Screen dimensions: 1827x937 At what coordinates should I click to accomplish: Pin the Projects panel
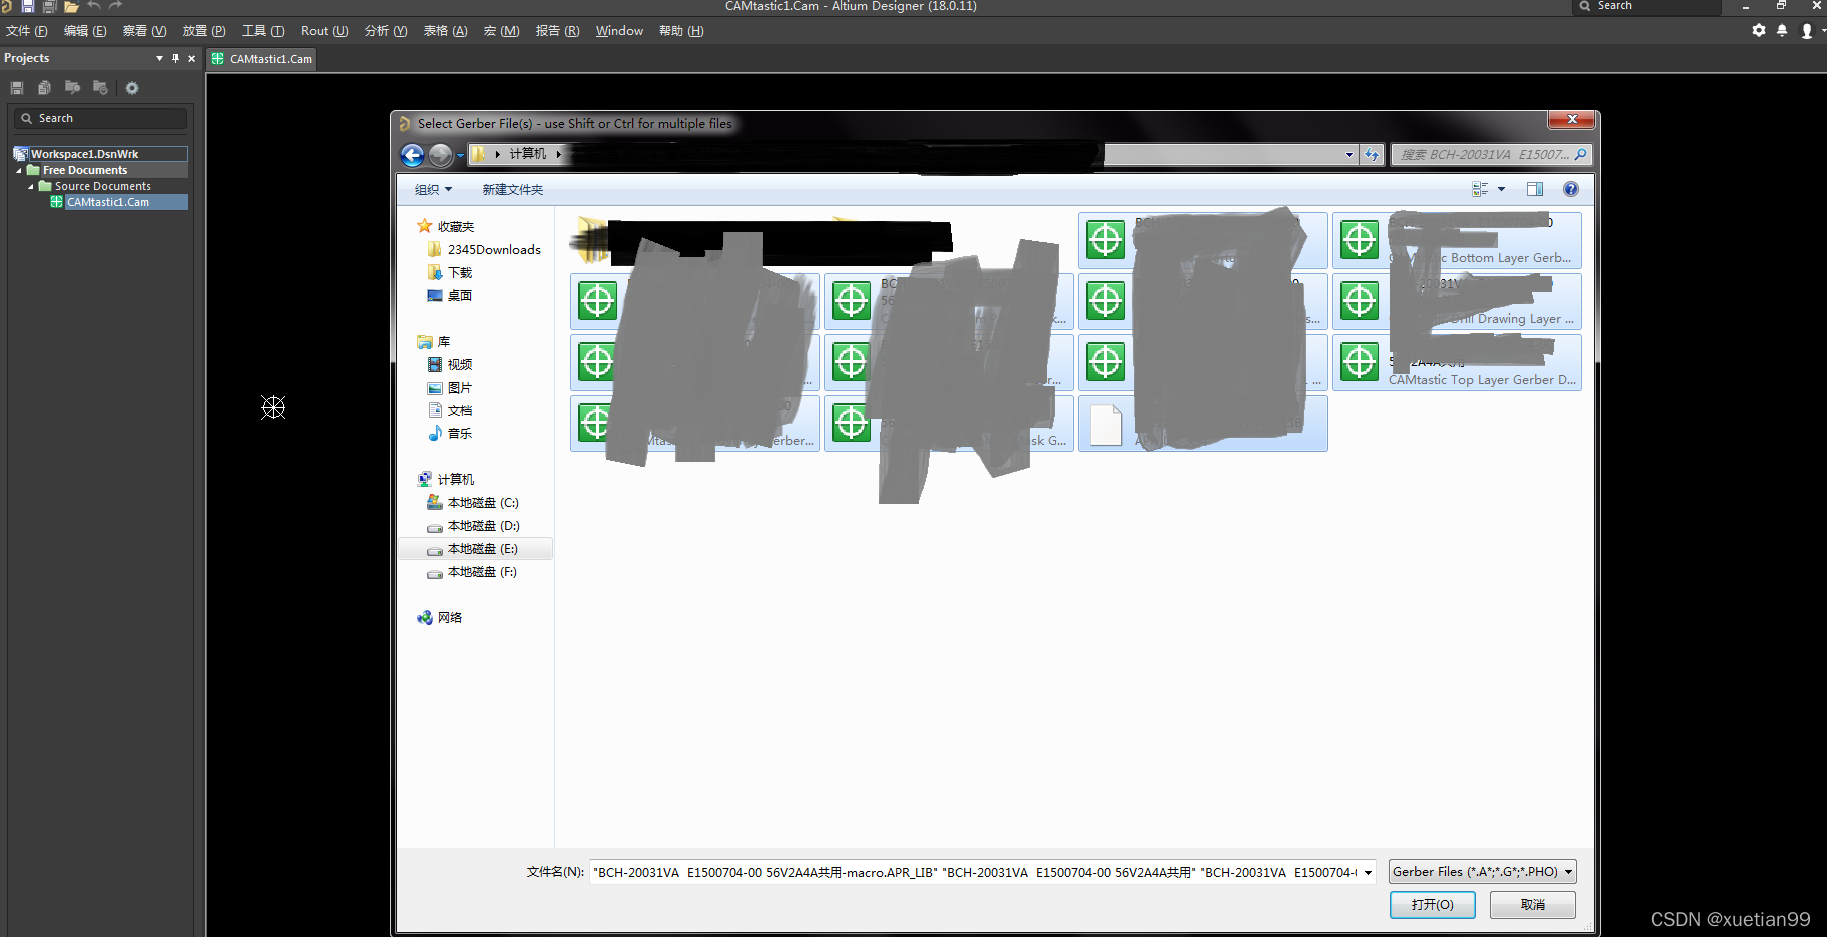click(175, 58)
